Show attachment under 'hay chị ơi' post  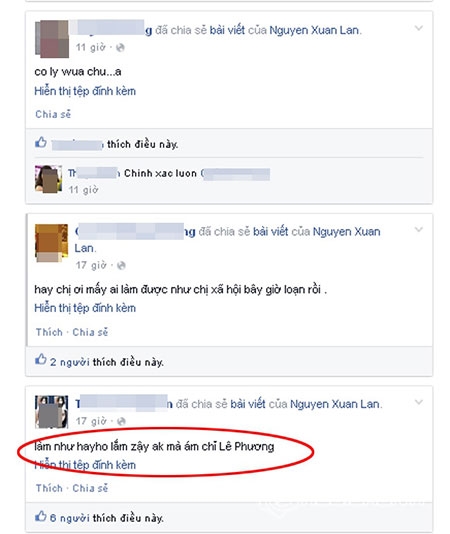point(85,308)
